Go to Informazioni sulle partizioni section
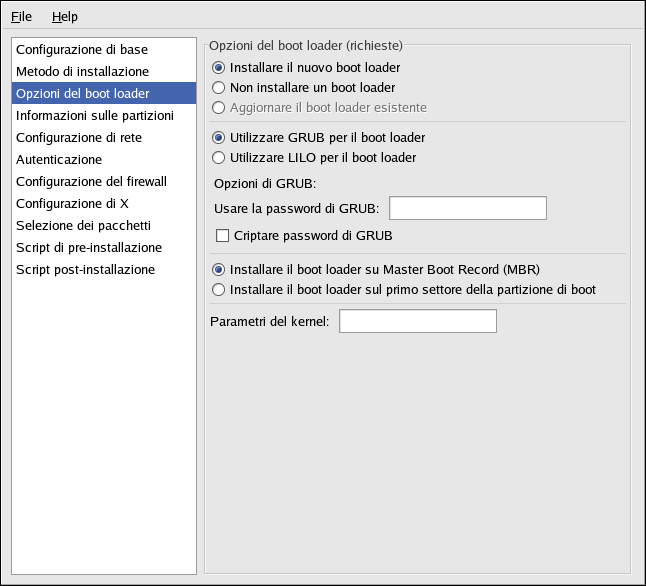This screenshot has width=646, height=586. (x=104, y=115)
